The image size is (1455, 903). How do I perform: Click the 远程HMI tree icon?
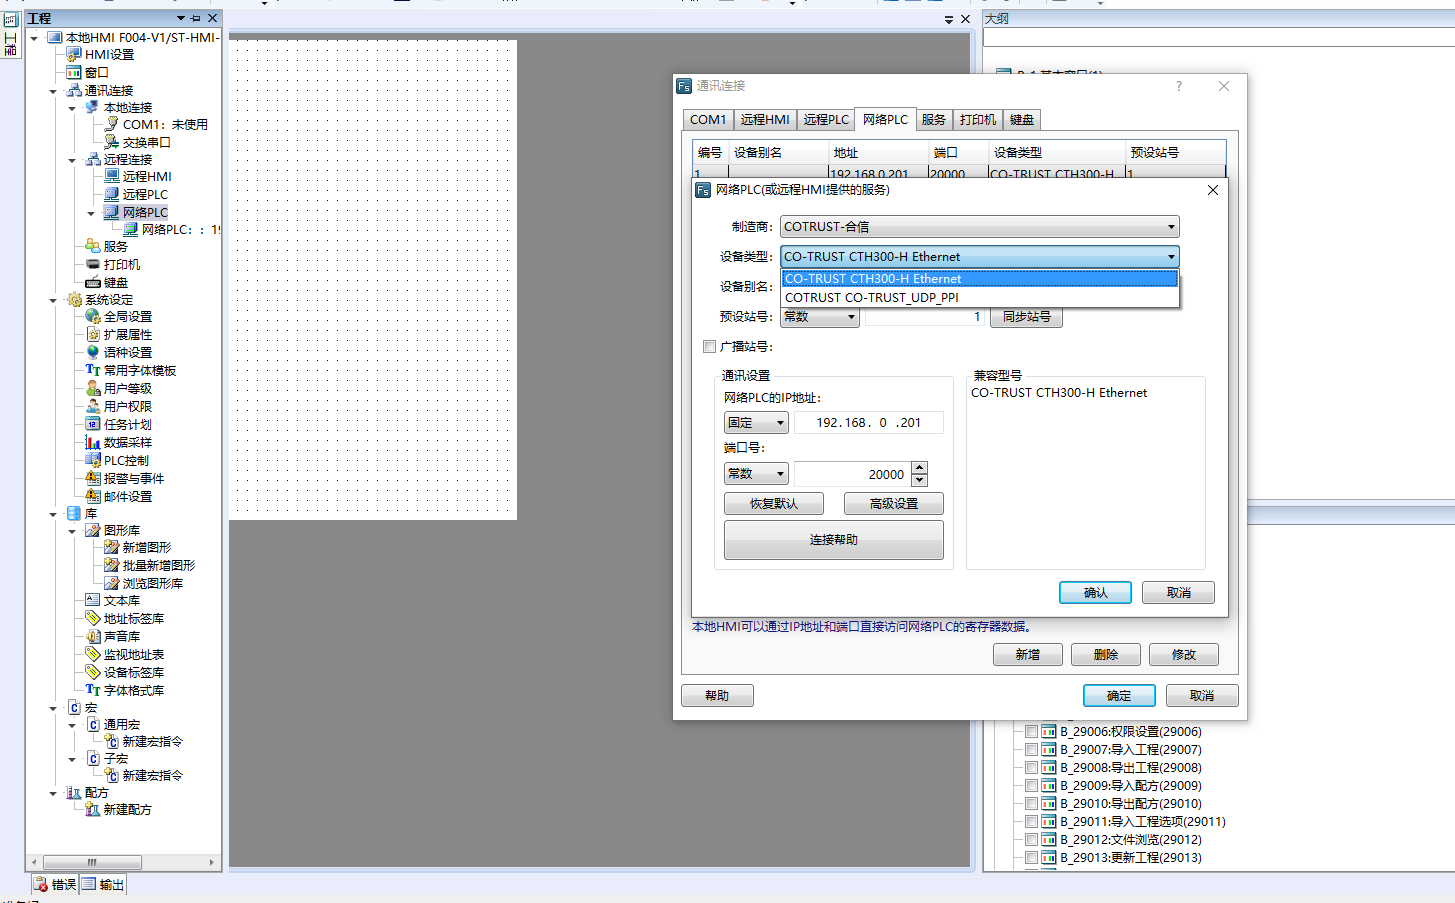(x=112, y=176)
